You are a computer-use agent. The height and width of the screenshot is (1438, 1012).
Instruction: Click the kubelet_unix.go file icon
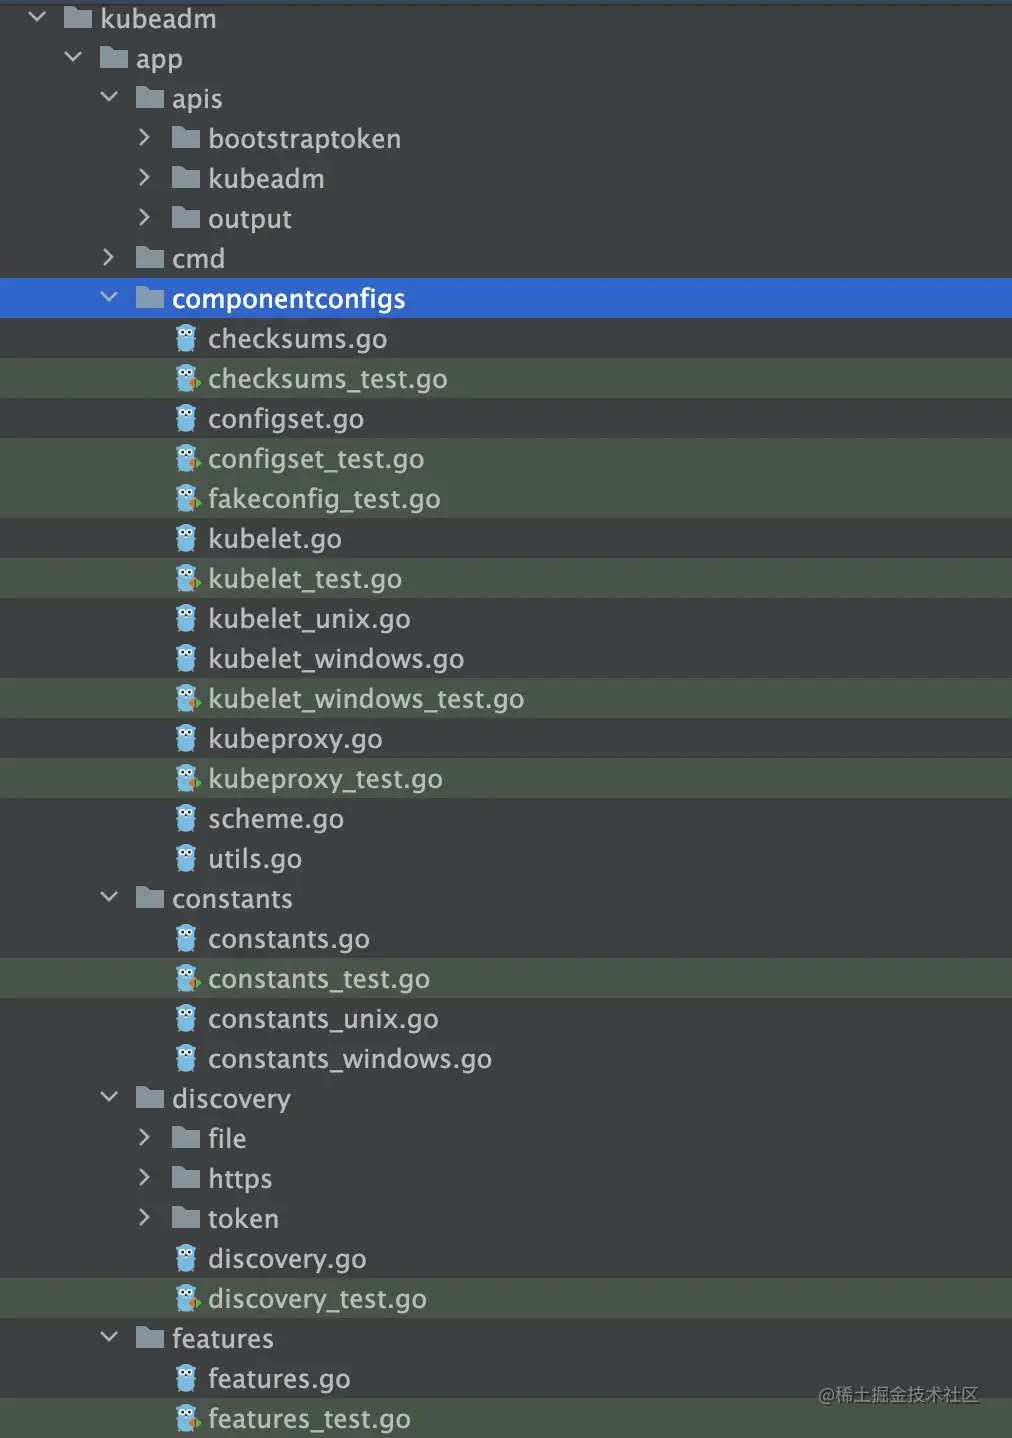tap(186, 618)
